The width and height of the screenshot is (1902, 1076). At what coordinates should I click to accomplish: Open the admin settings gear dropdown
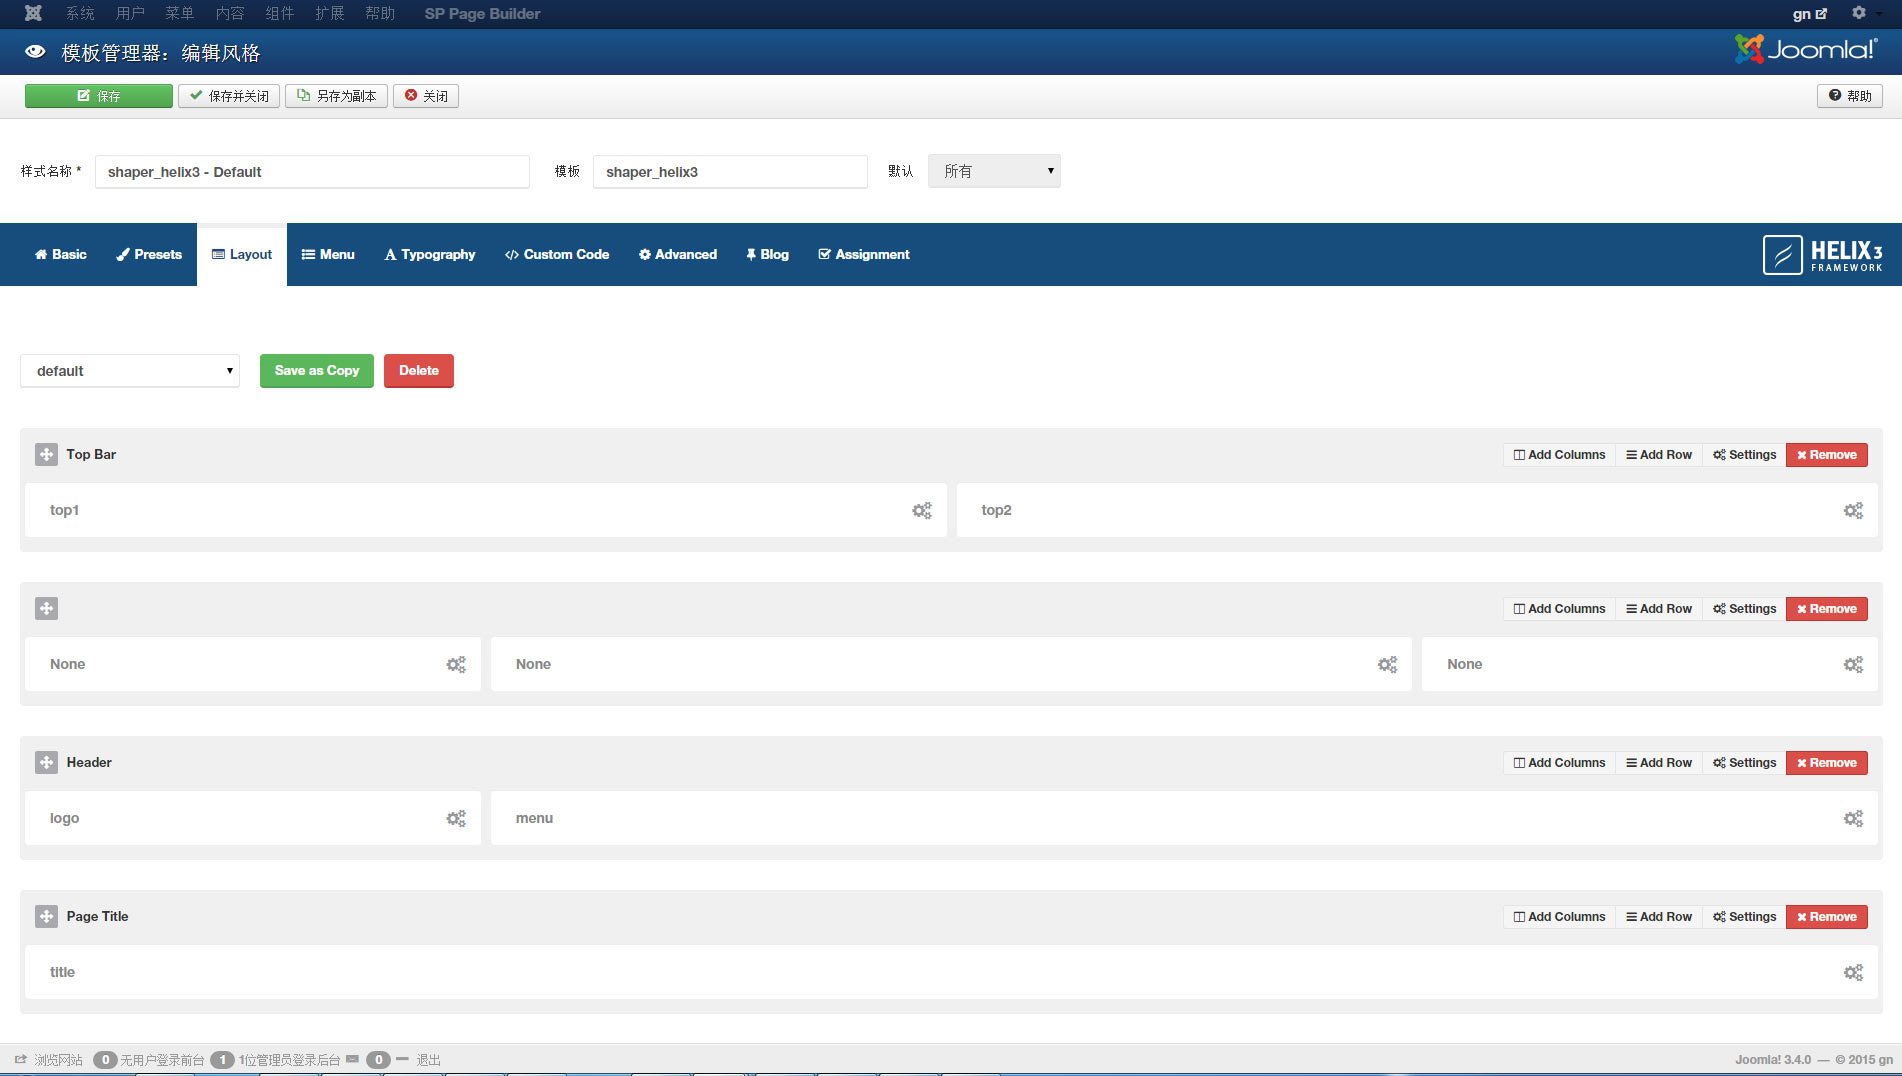(x=1860, y=13)
